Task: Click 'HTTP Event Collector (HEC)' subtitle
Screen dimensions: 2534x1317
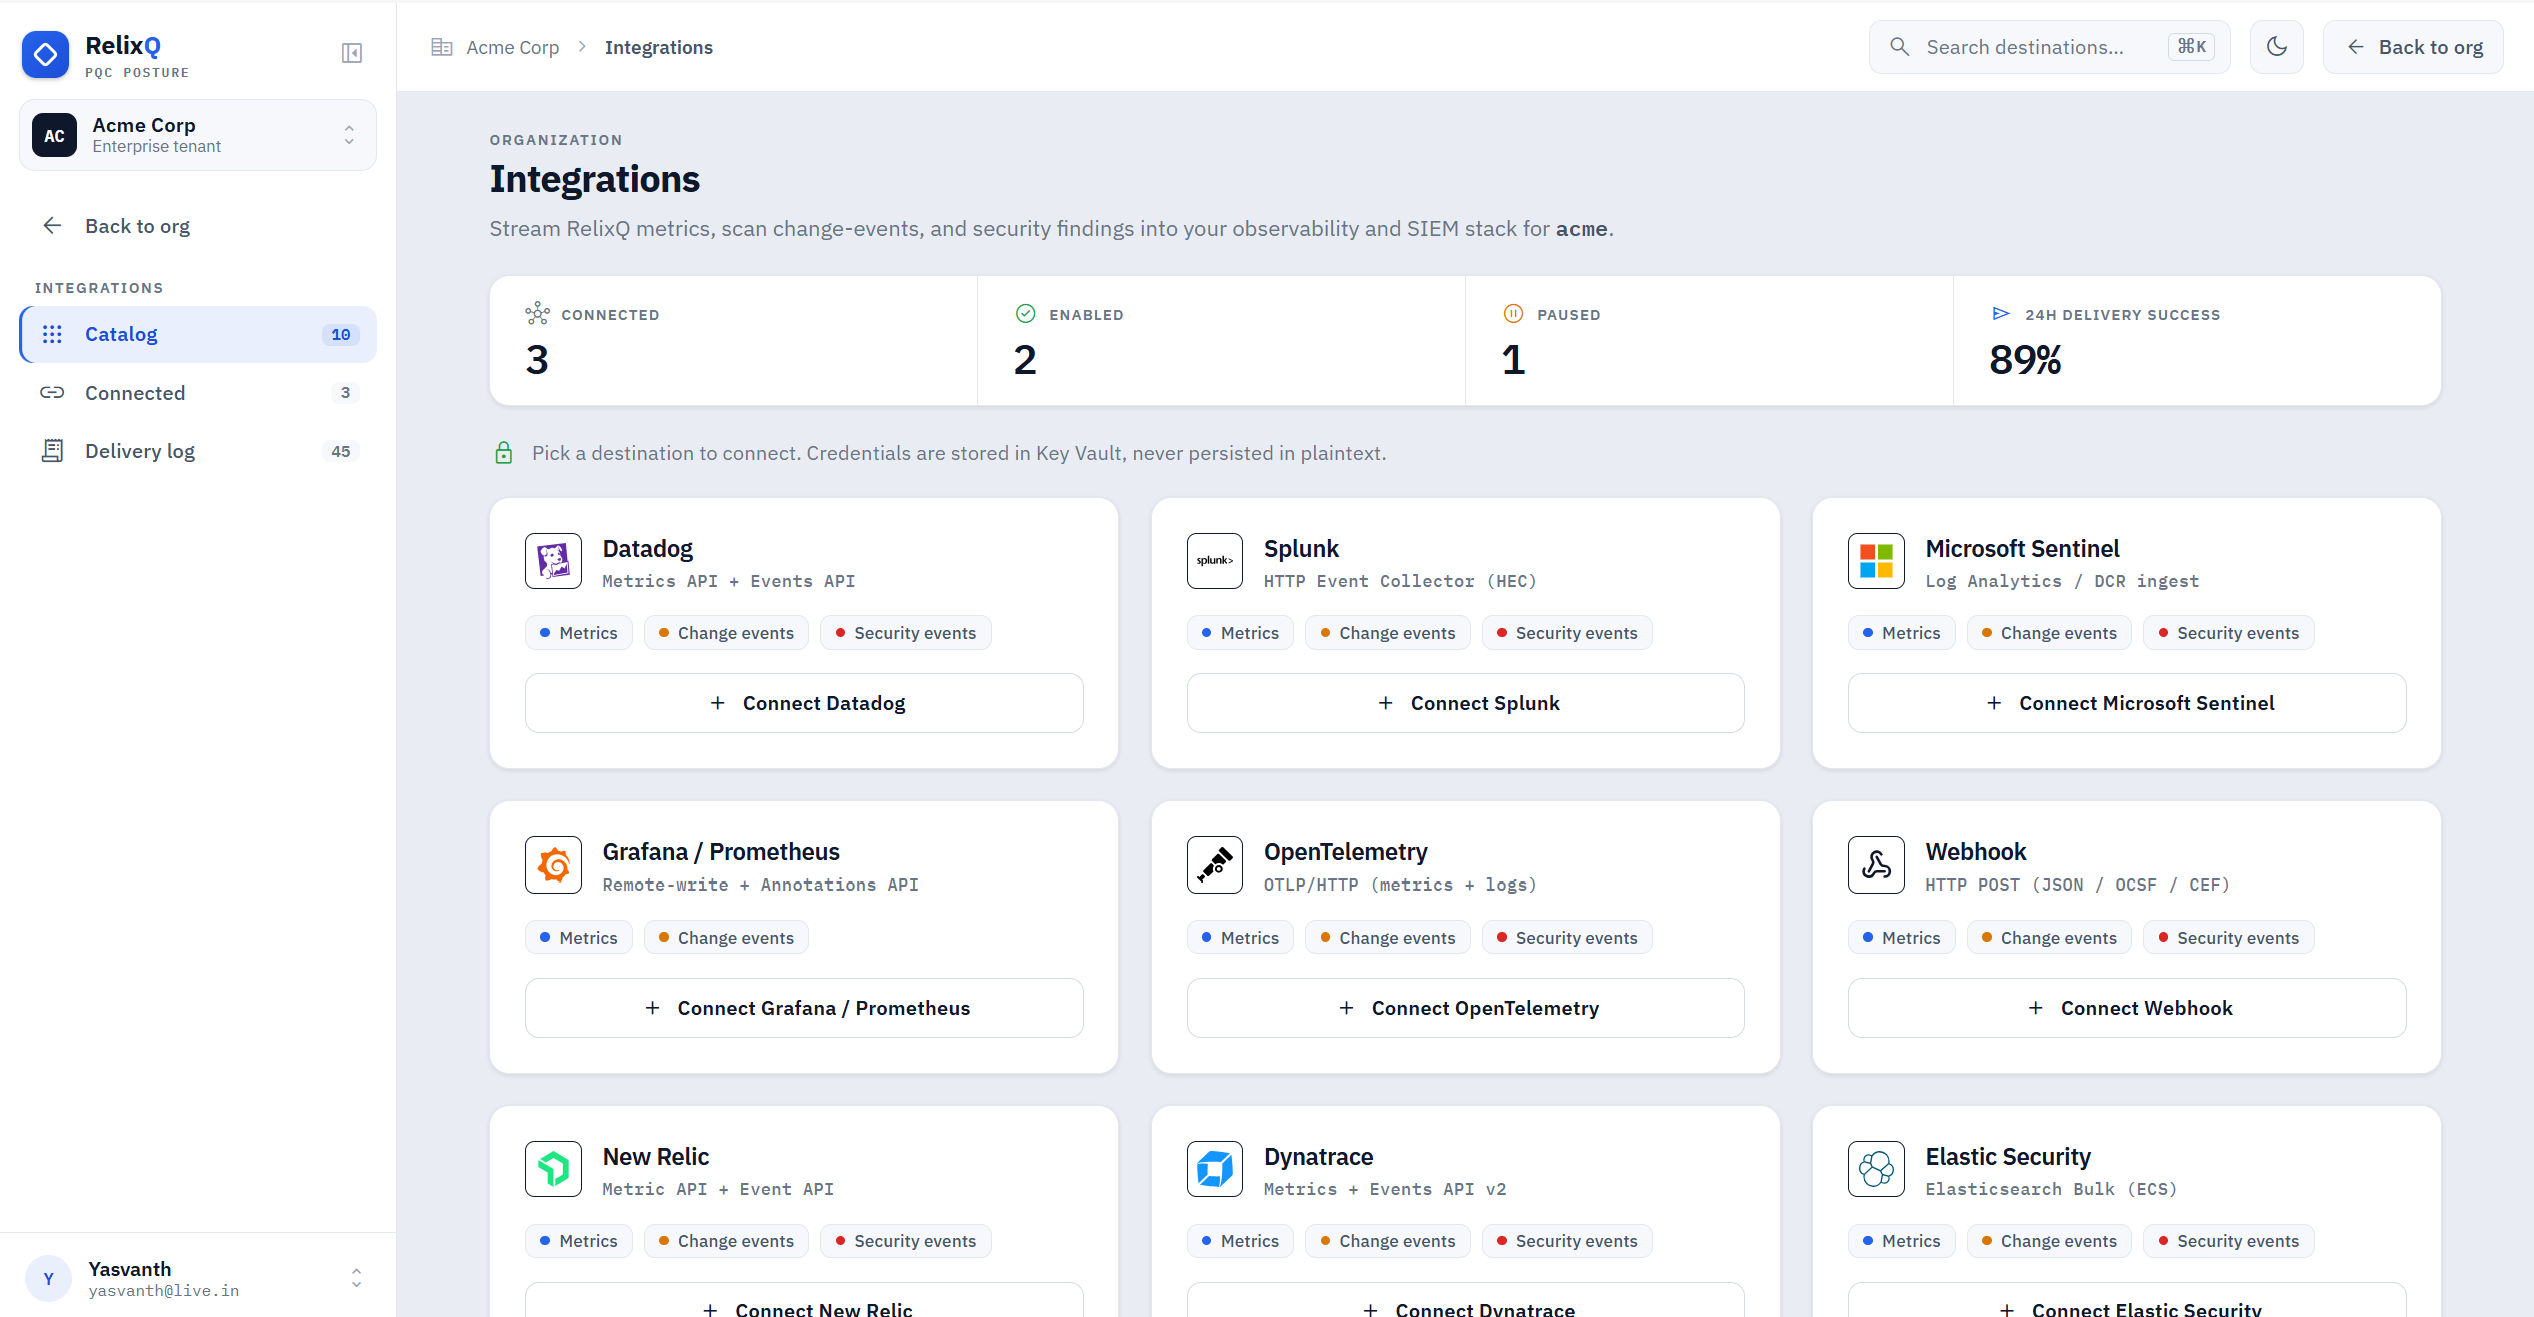Action: [1399, 581]
